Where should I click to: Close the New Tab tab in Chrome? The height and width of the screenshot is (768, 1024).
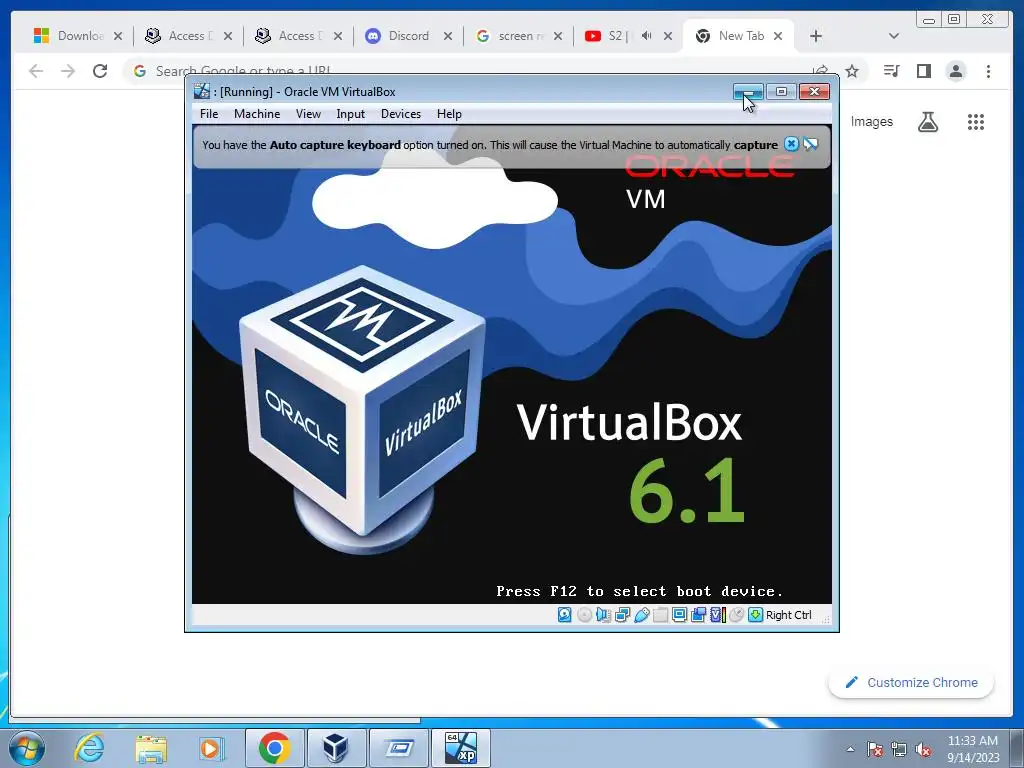pyautogui.click(x=778, y=36)
